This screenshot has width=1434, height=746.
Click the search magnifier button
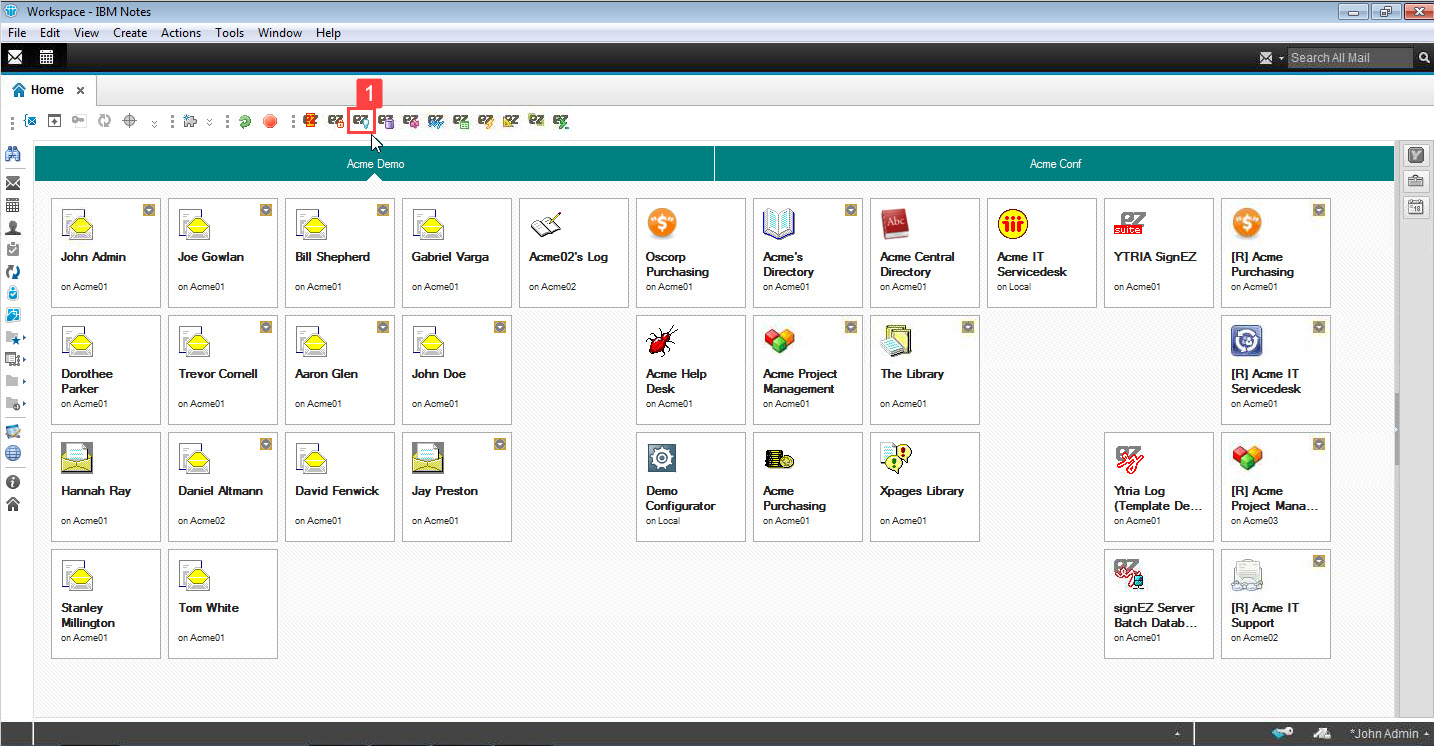pos(1424,57)
